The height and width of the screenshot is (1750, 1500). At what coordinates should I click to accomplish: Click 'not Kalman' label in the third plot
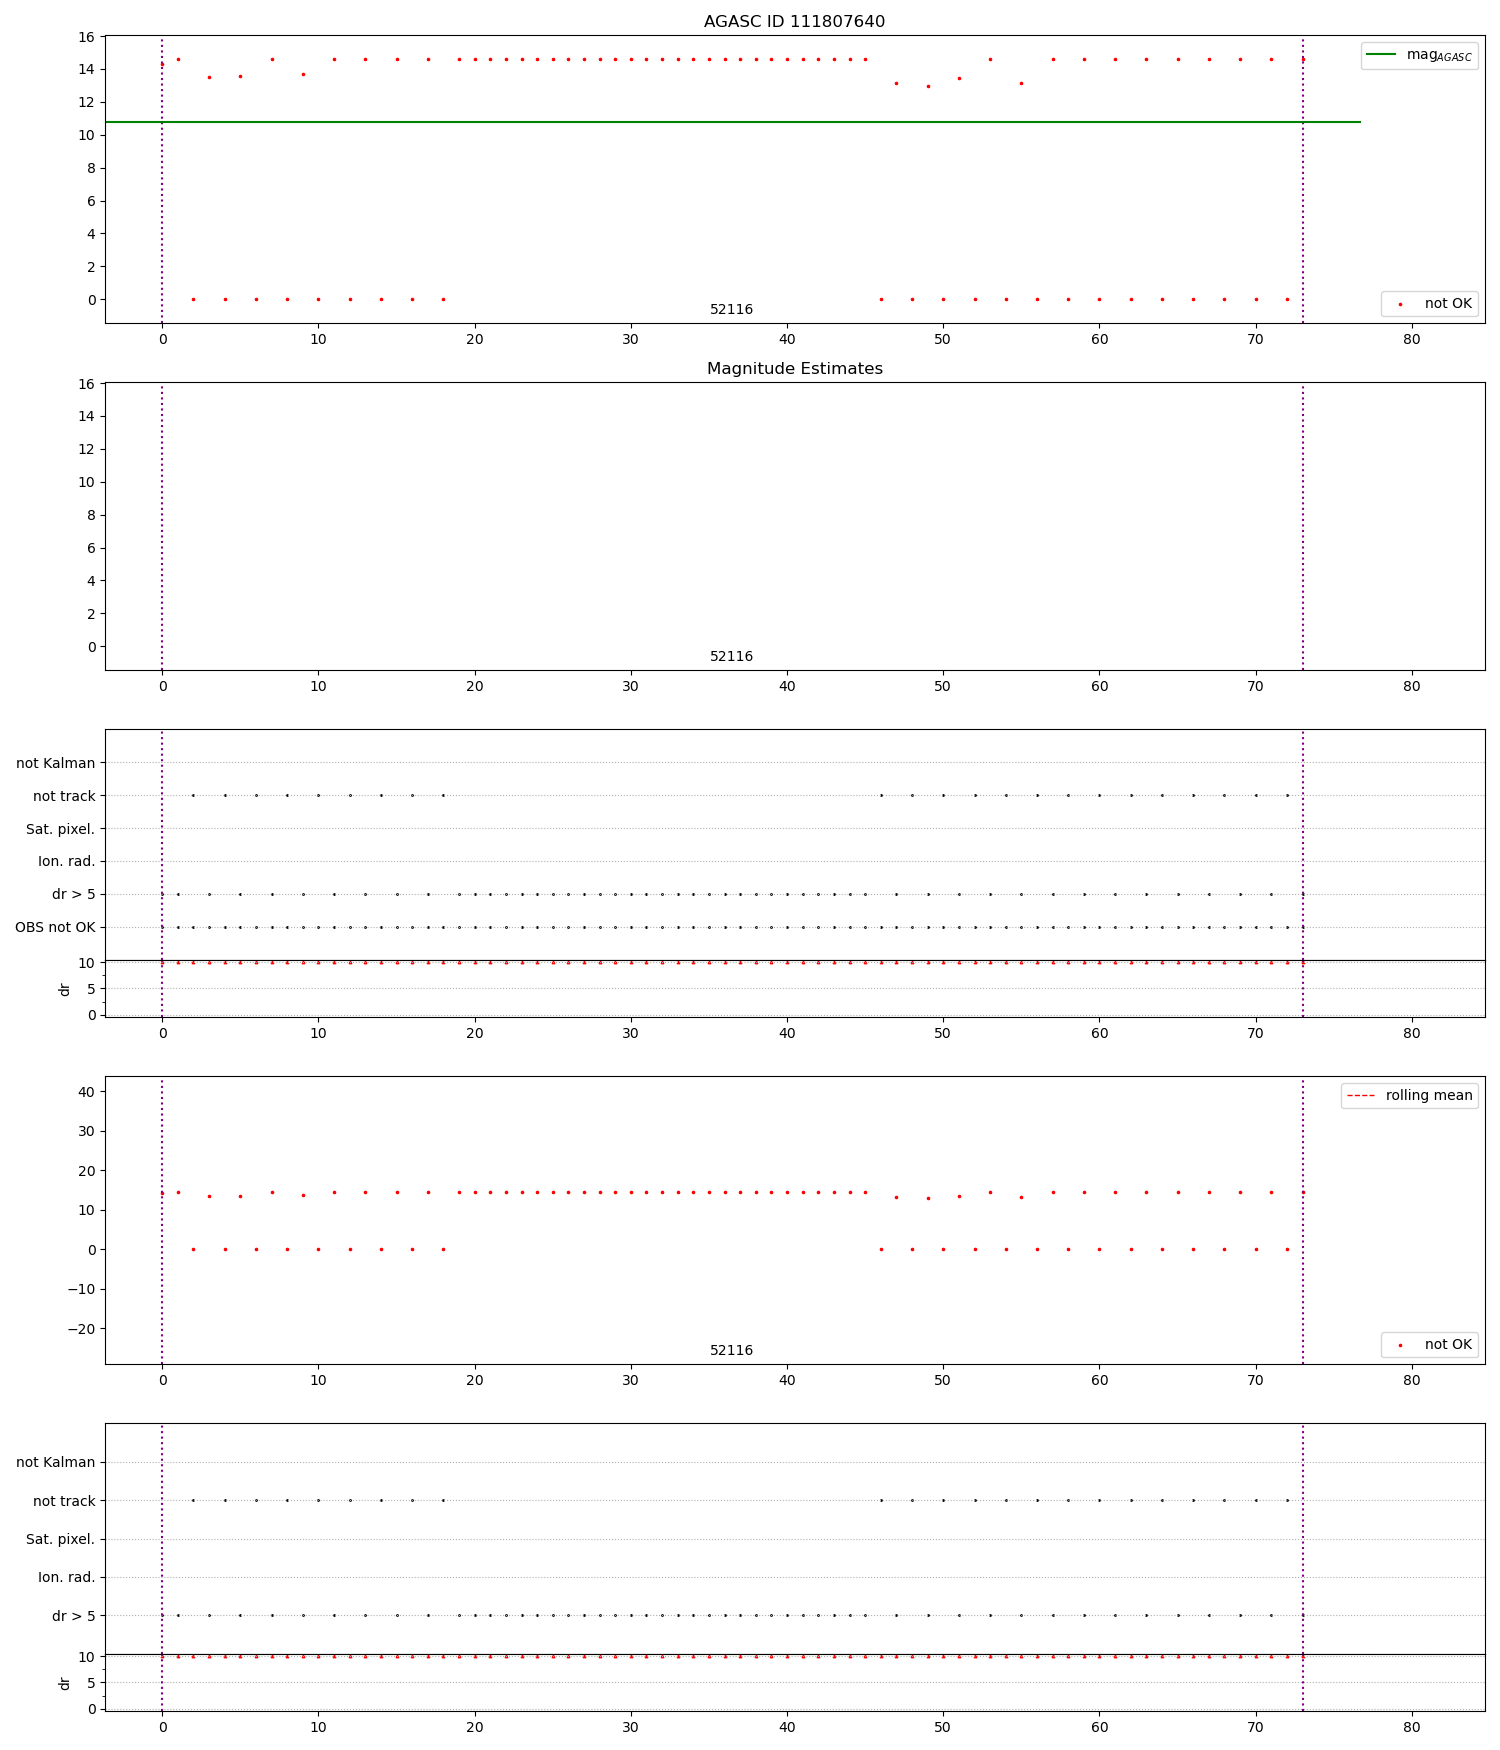coord(56,763)
